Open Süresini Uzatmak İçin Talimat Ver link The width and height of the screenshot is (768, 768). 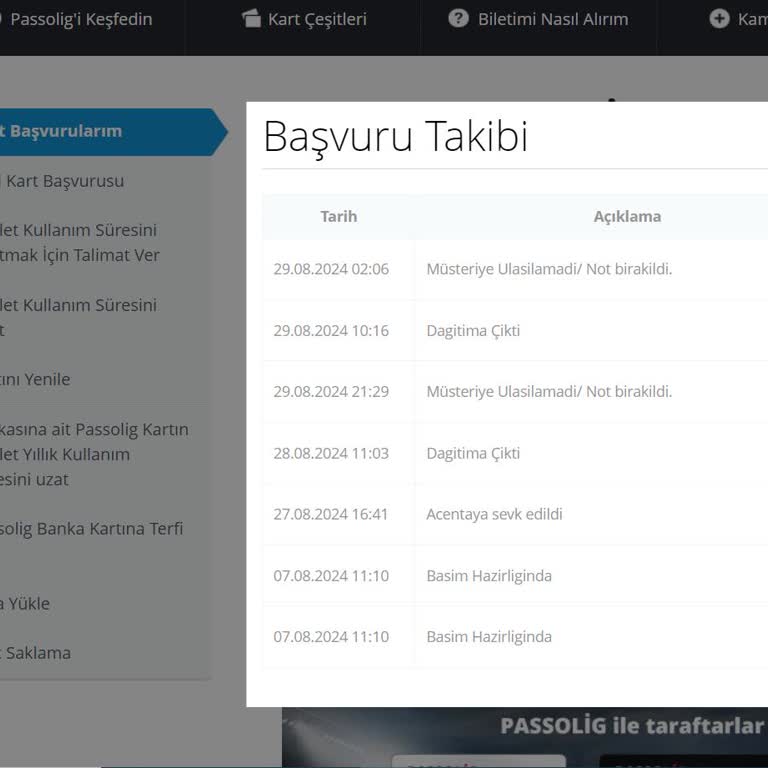click(x=79, y=242)
